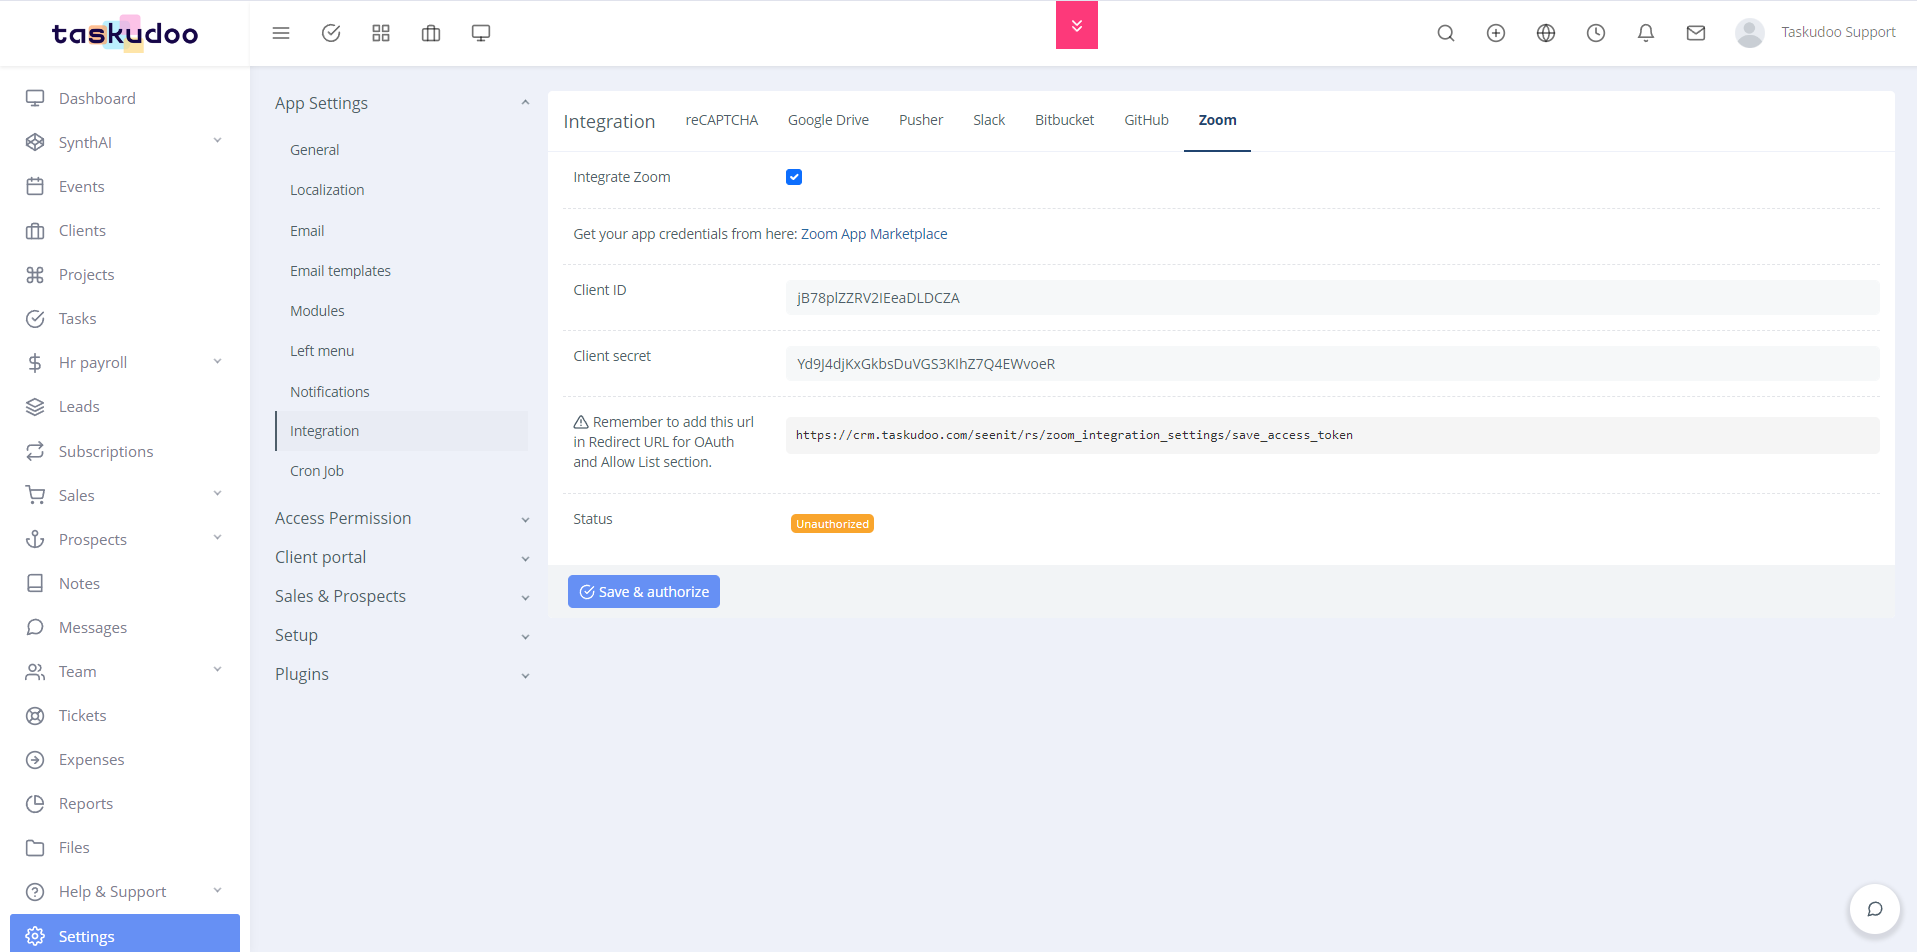Expand the Client portal section
Image resolution: width=1917 pixels, height=952 pixels.
pos(402,557)
